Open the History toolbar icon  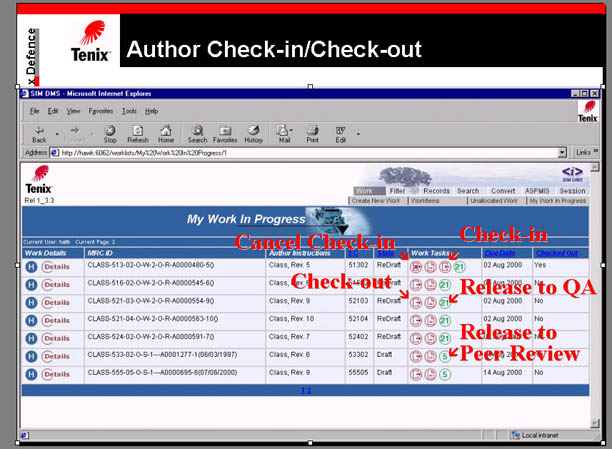tap(253, 134)
